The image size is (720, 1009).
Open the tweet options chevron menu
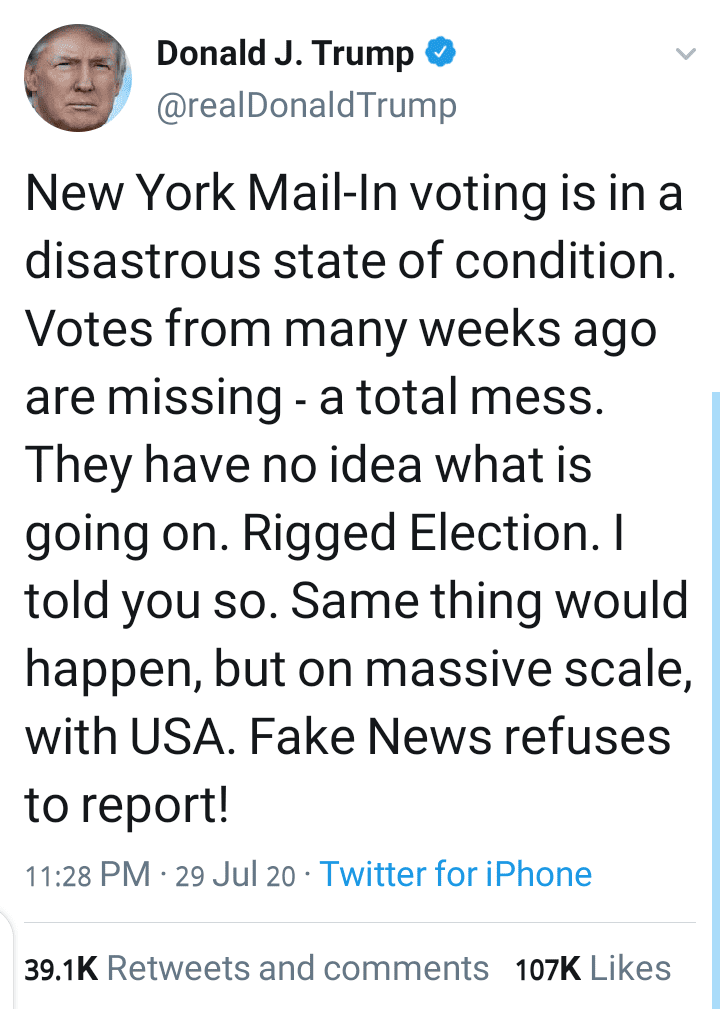(x=686, y=54)
